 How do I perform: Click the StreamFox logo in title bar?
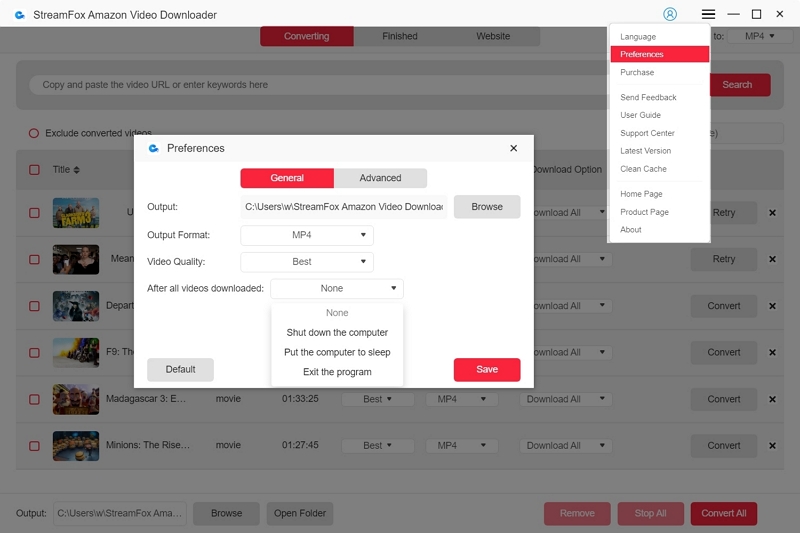[20, 15]
